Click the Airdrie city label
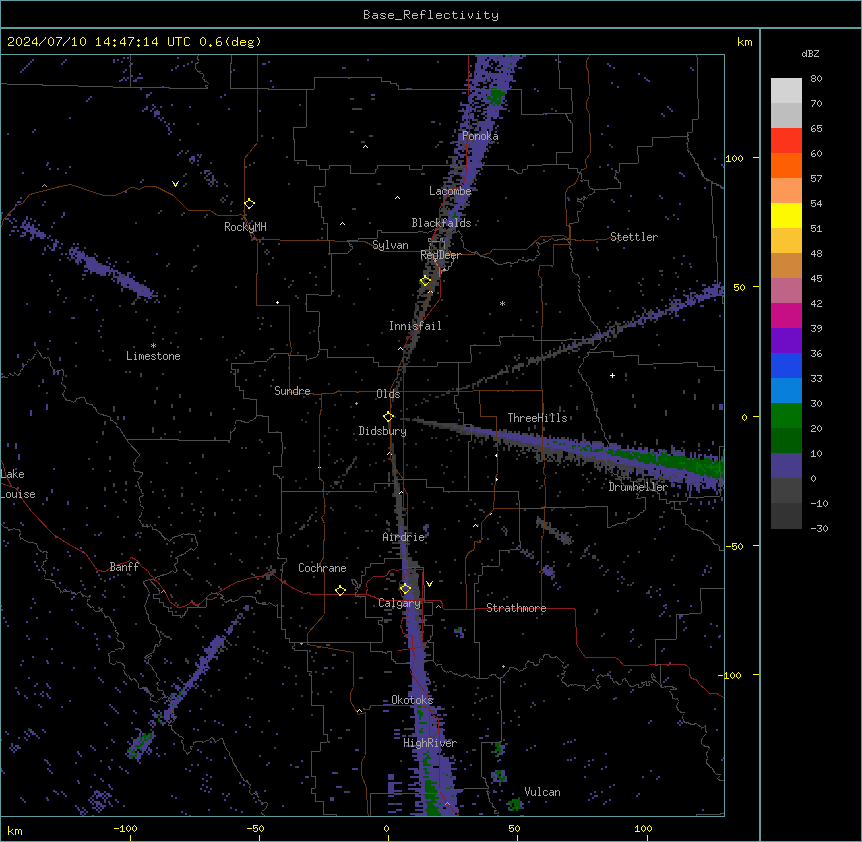 (404, 537)
